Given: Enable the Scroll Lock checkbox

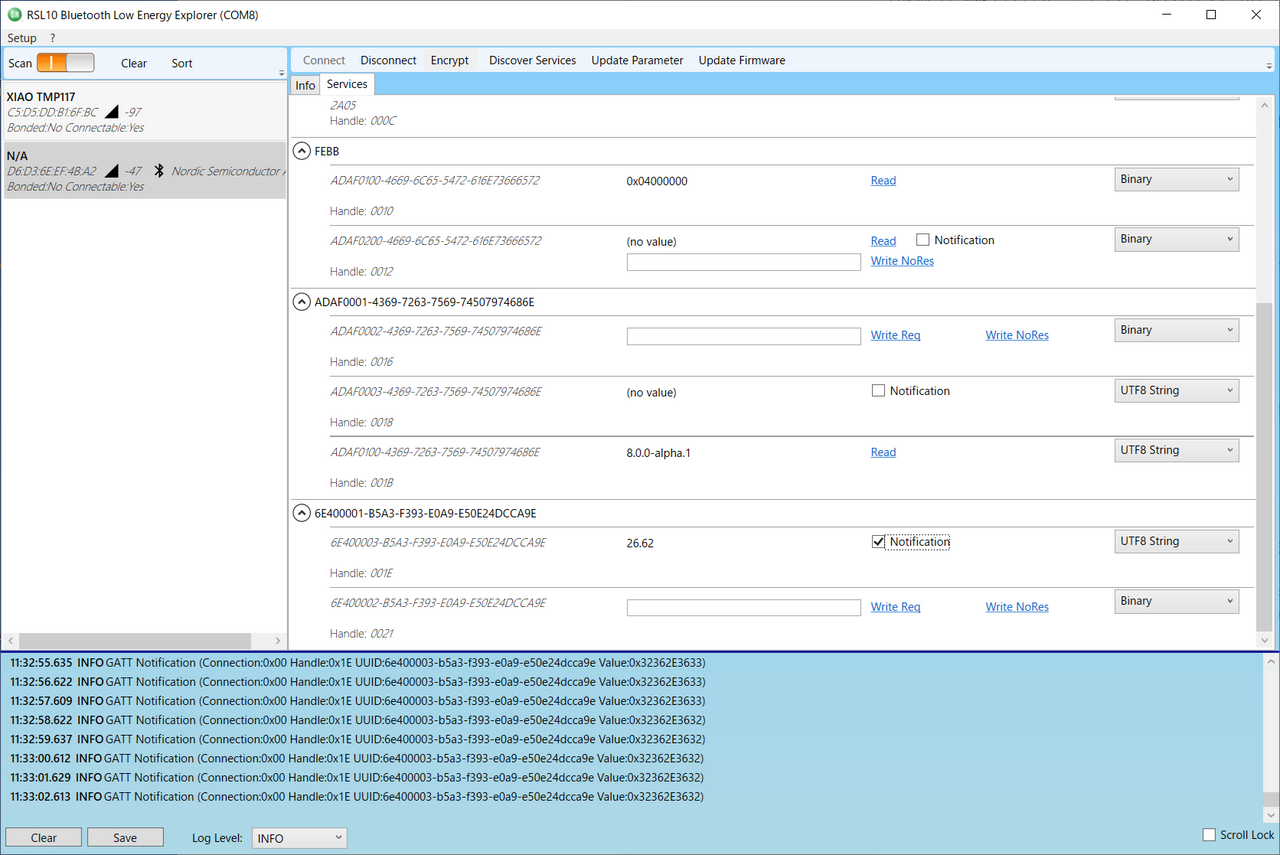Looking at the screenshot, I should 1209,835.
